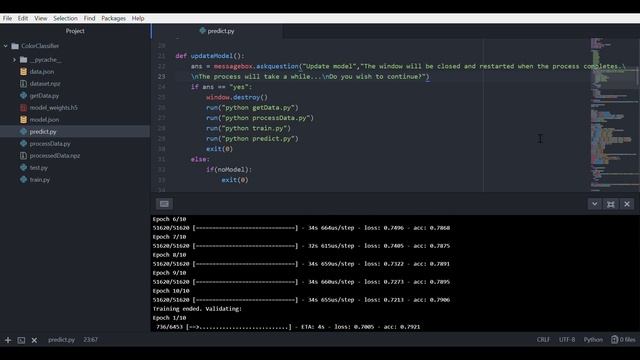Open getData.py in the tree
The image size is (640, 360).
click(x=44, y=96)
